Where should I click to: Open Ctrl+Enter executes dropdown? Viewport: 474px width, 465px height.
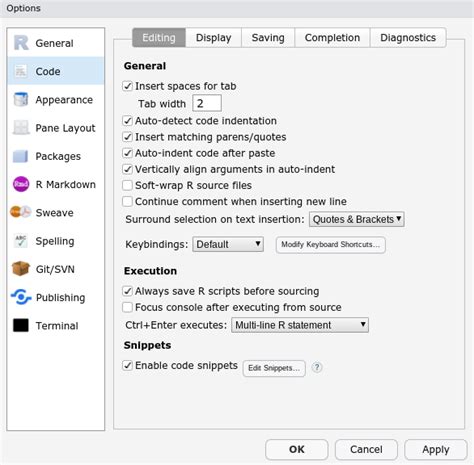[x=300, y=325]
